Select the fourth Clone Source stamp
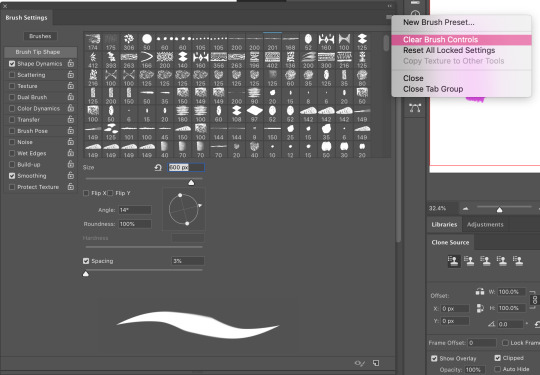 click(x=501, y=261)
